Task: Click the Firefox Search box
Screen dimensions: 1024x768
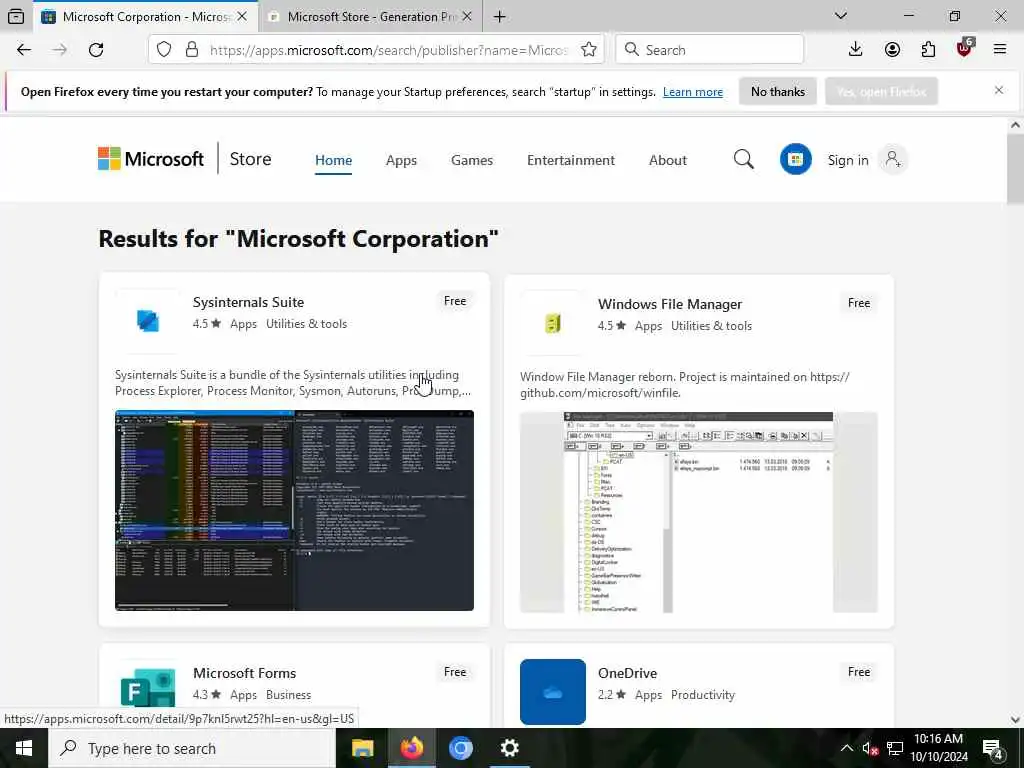Action: 709,50
